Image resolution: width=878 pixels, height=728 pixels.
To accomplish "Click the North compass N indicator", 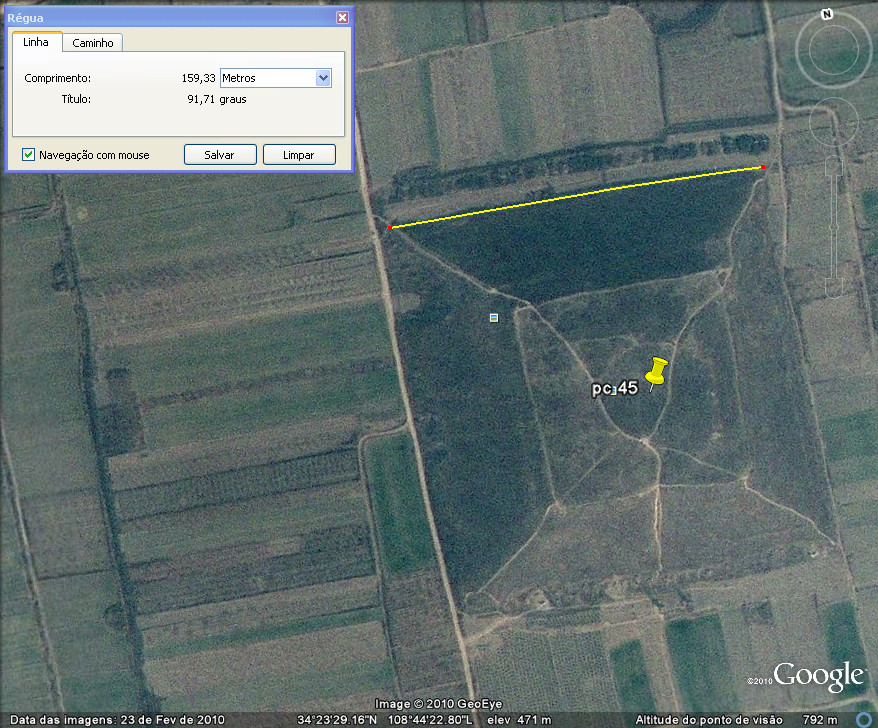I will click(826, 14).
